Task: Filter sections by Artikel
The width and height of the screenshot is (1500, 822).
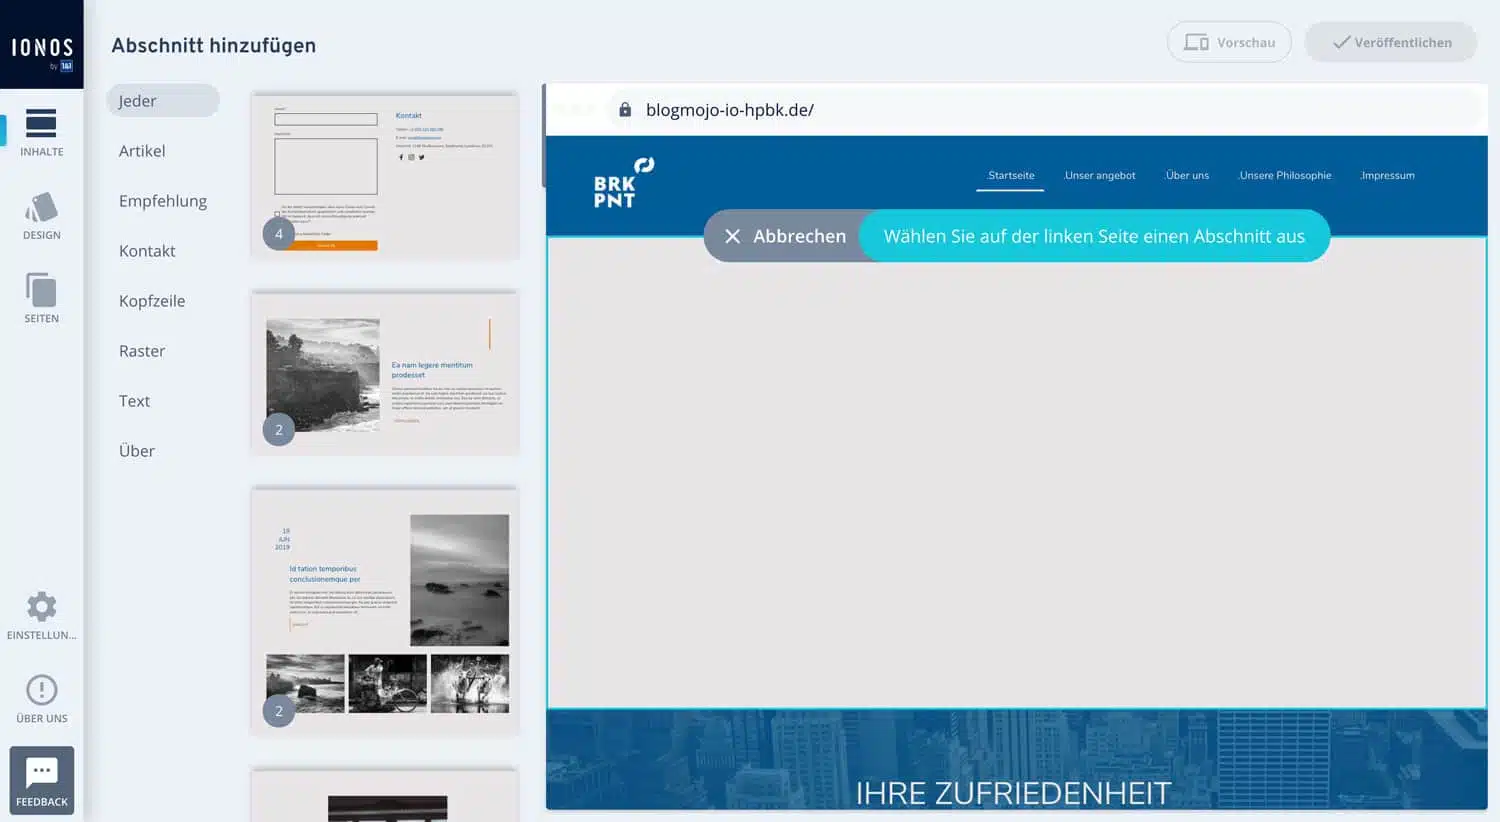Action: 141,150
